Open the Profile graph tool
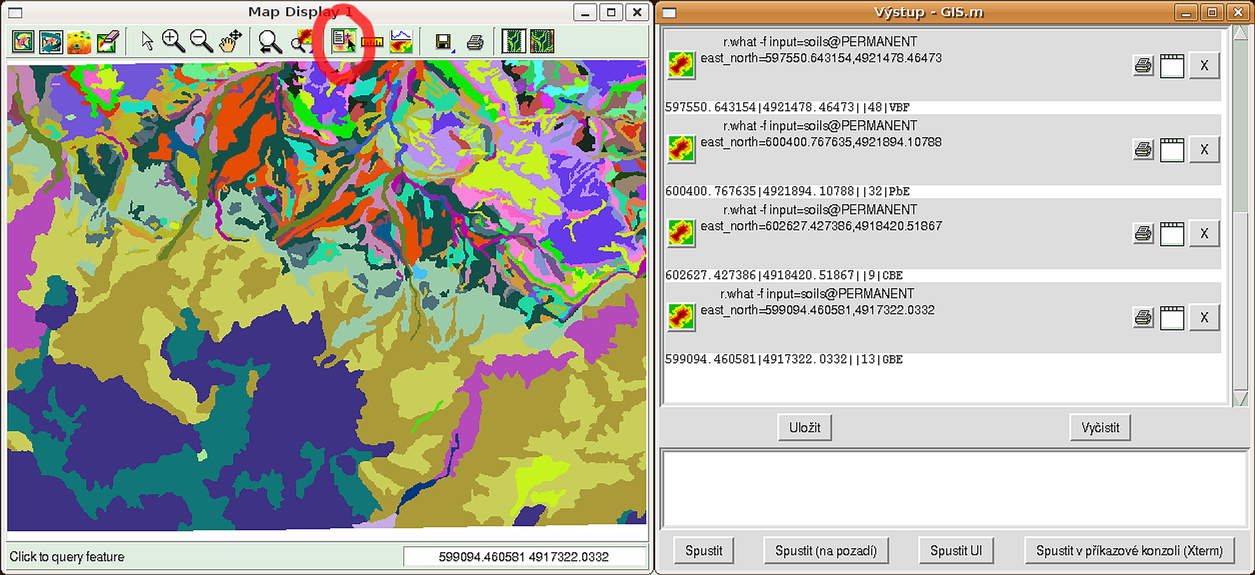 400,42
